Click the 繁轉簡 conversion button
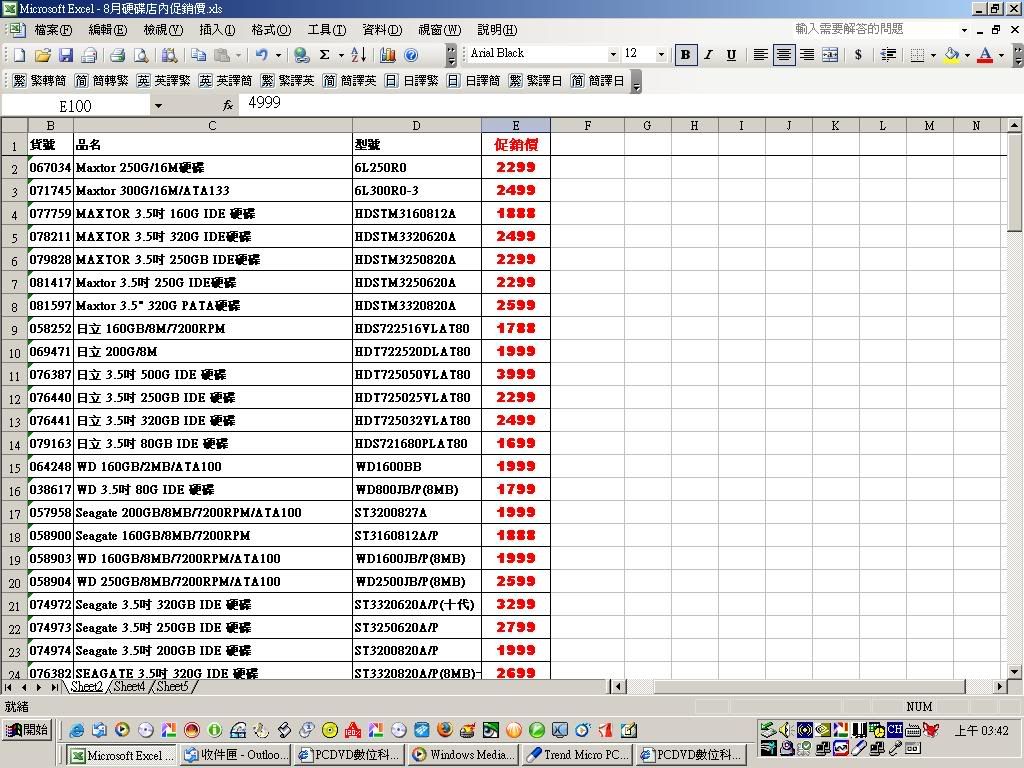The height and width of the screenshot is (768, 1024). (39, 81)
